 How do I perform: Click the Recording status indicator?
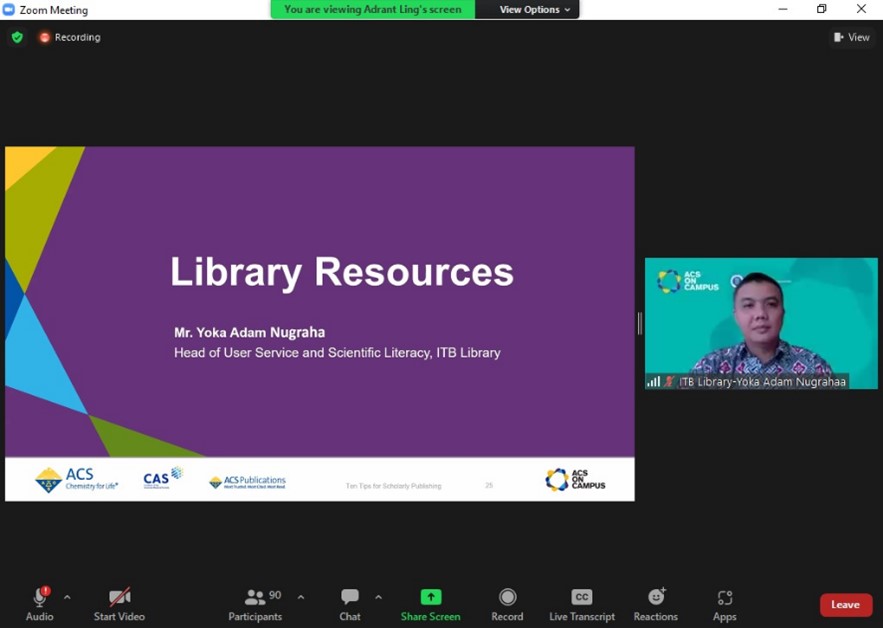point(70,37)
